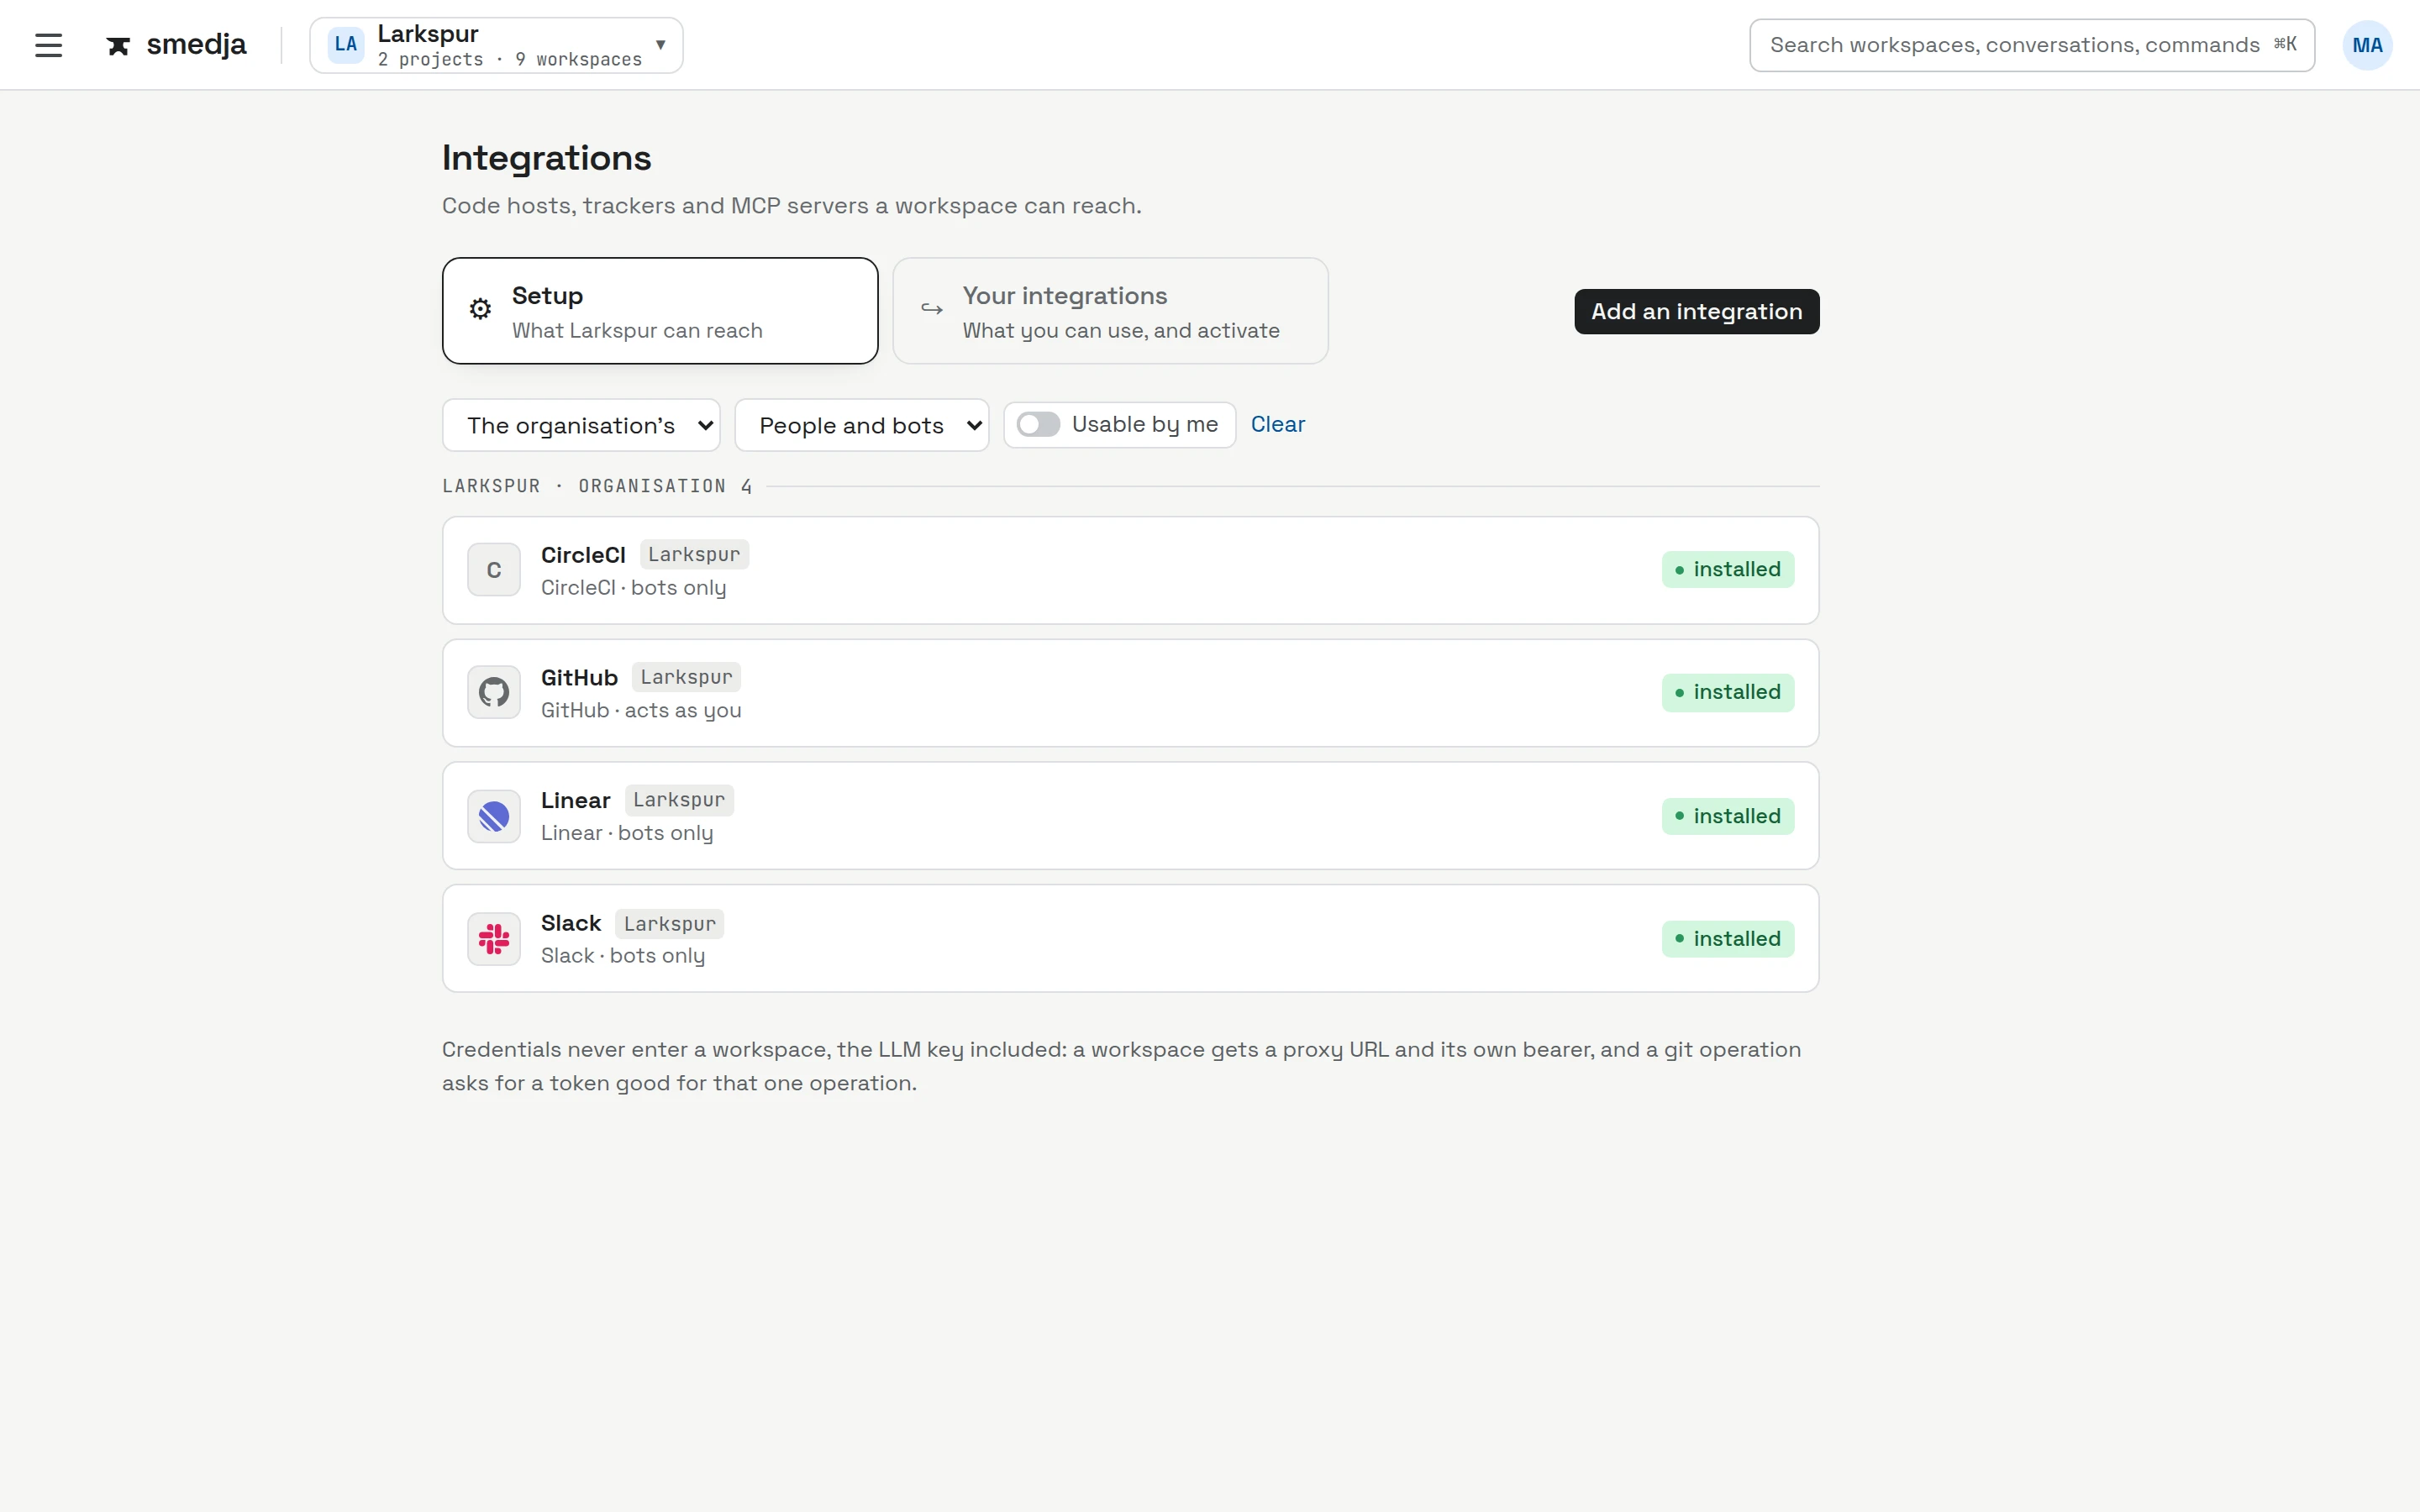Viewport: 2420px width, 1512px height.
Task: Click the Linear logo icon
Action: coord(494,816)
